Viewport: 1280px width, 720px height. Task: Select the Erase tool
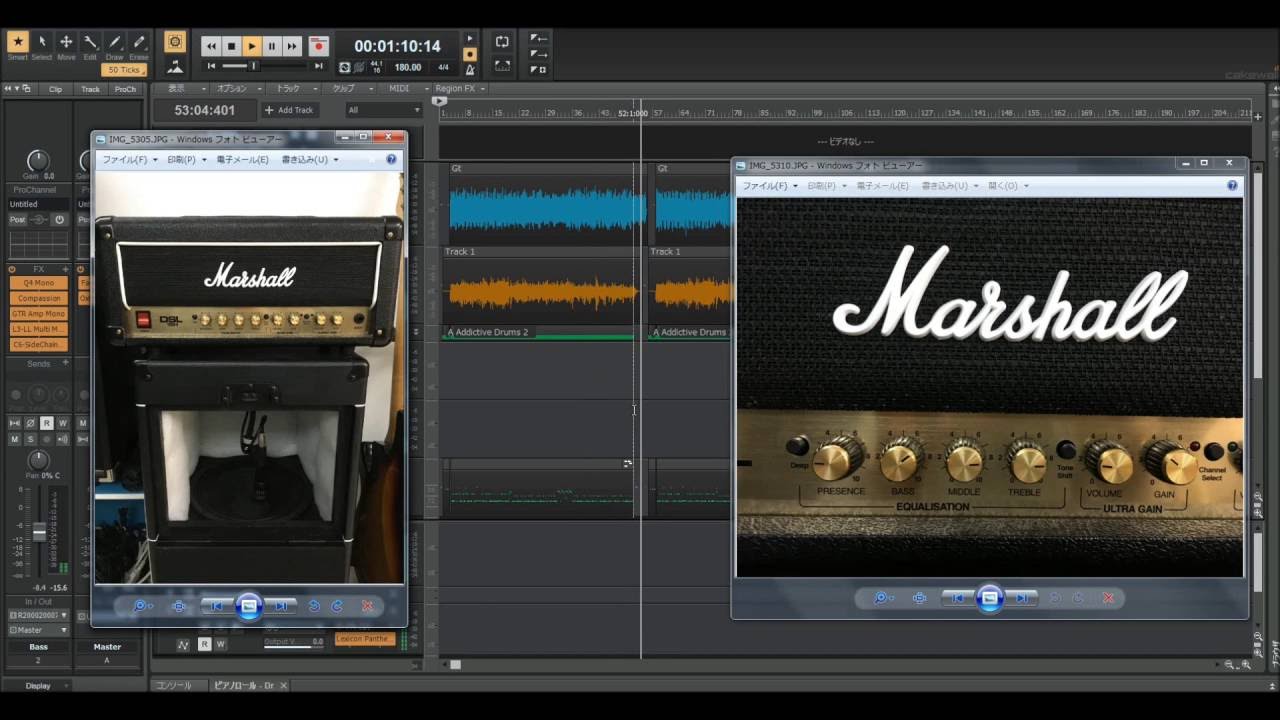139,42
